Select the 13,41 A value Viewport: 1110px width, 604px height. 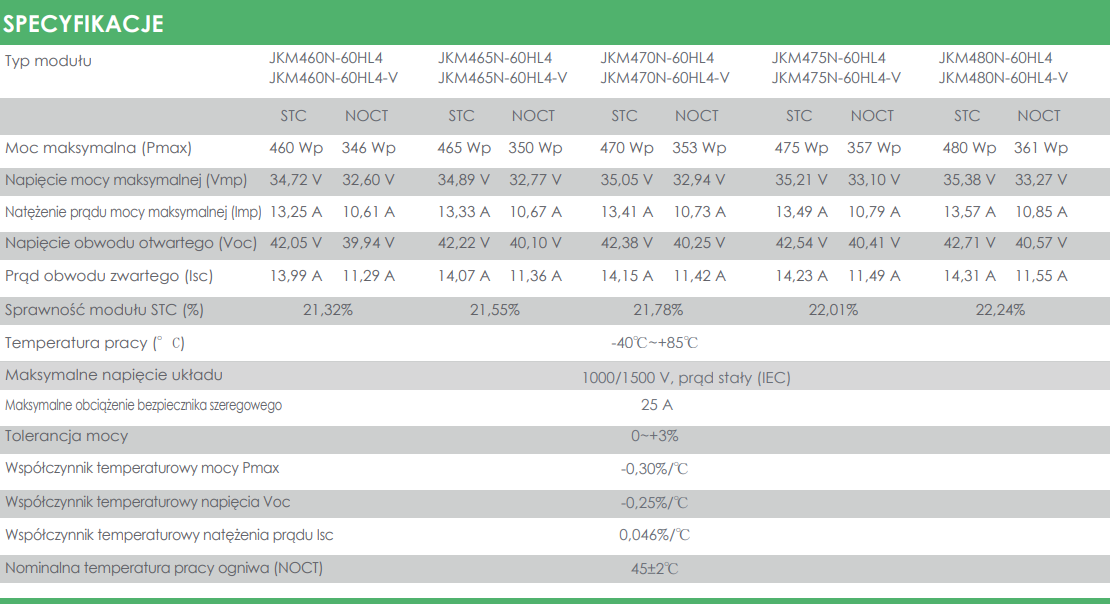point(626,212)
